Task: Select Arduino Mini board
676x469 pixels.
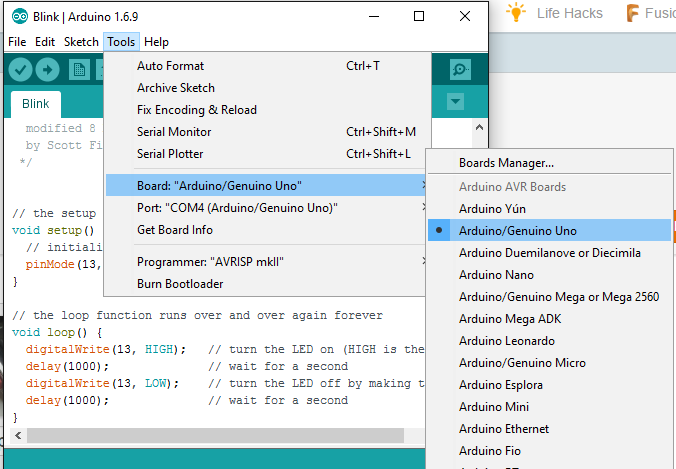Action: pos(550,406)
